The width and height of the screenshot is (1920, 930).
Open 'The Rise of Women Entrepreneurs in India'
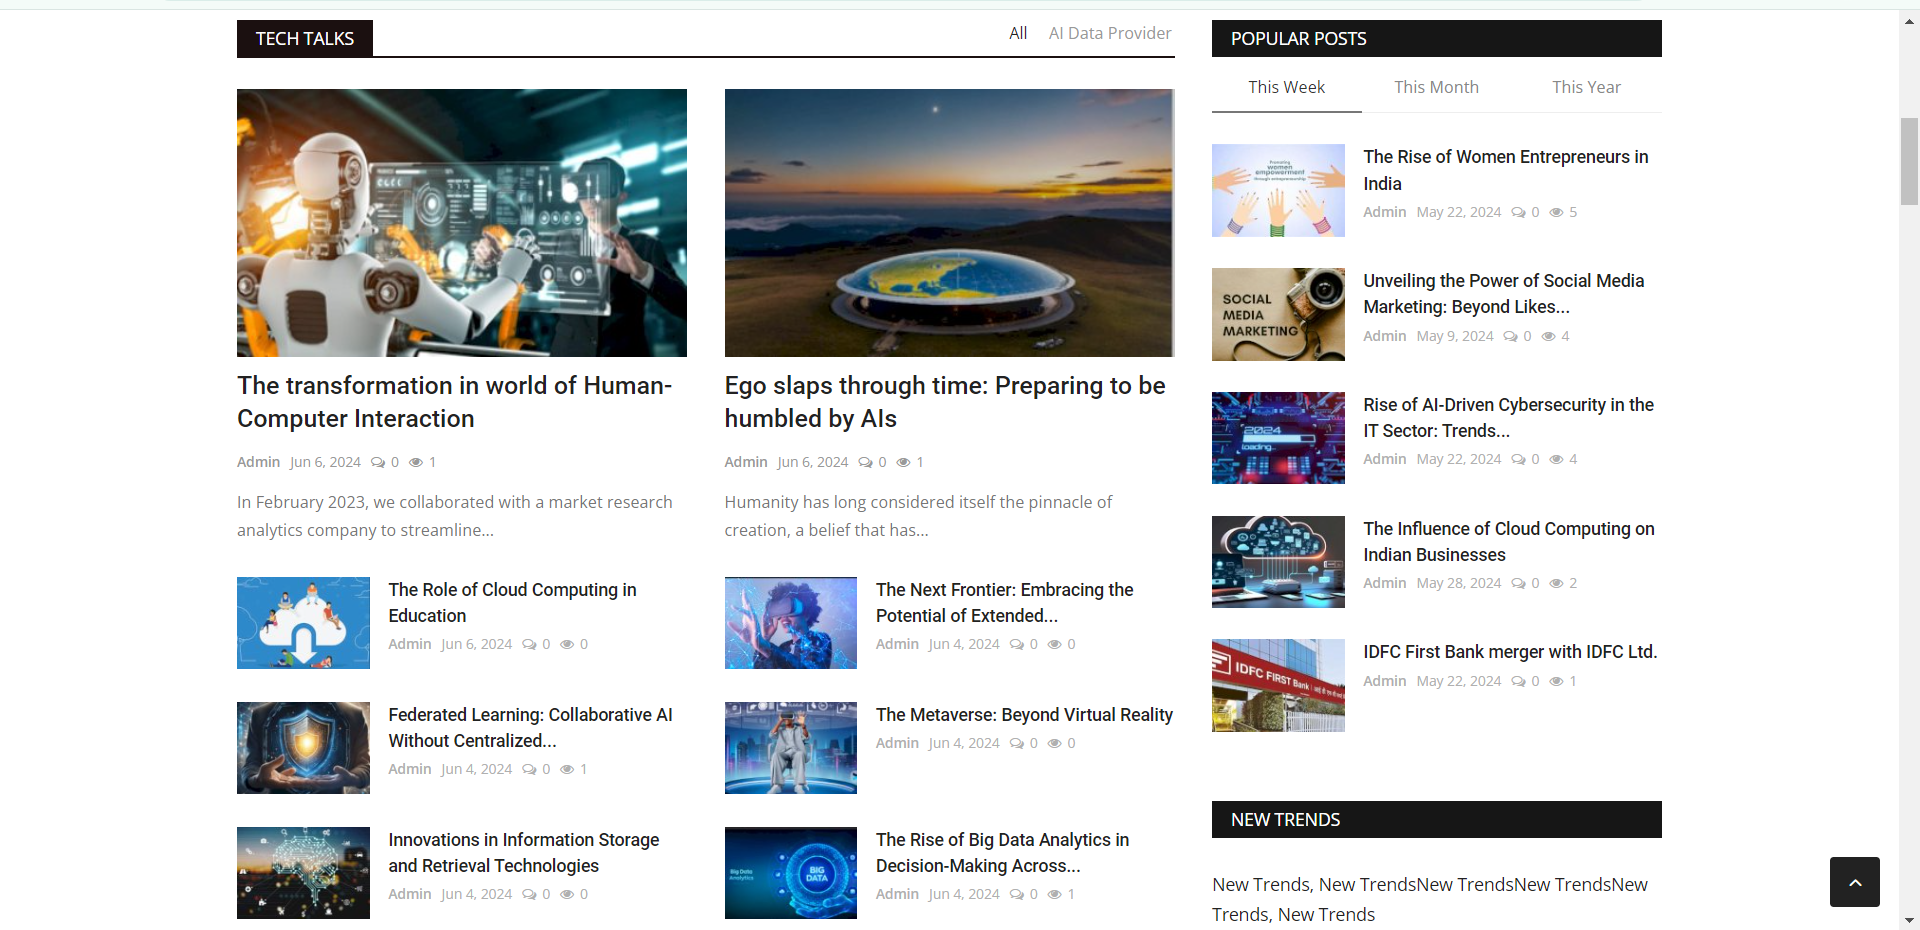tap(1506, 170)
